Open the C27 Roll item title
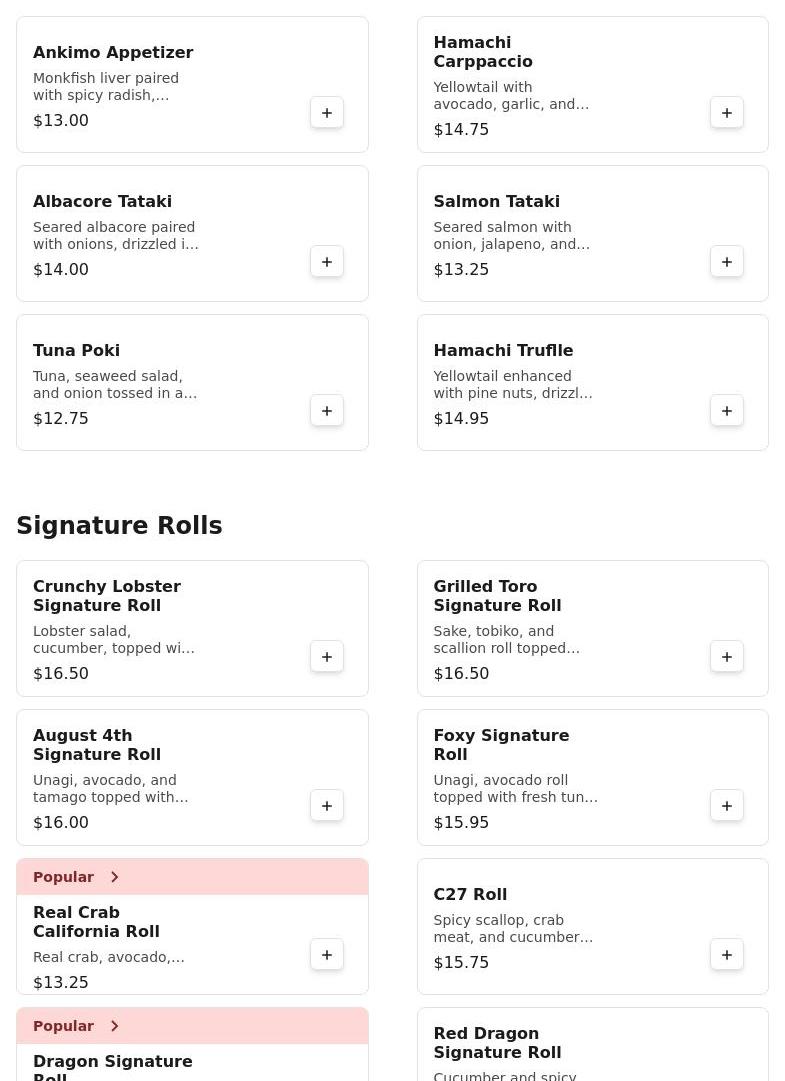Screen dimensions: 785x1081 pos(470,895)
